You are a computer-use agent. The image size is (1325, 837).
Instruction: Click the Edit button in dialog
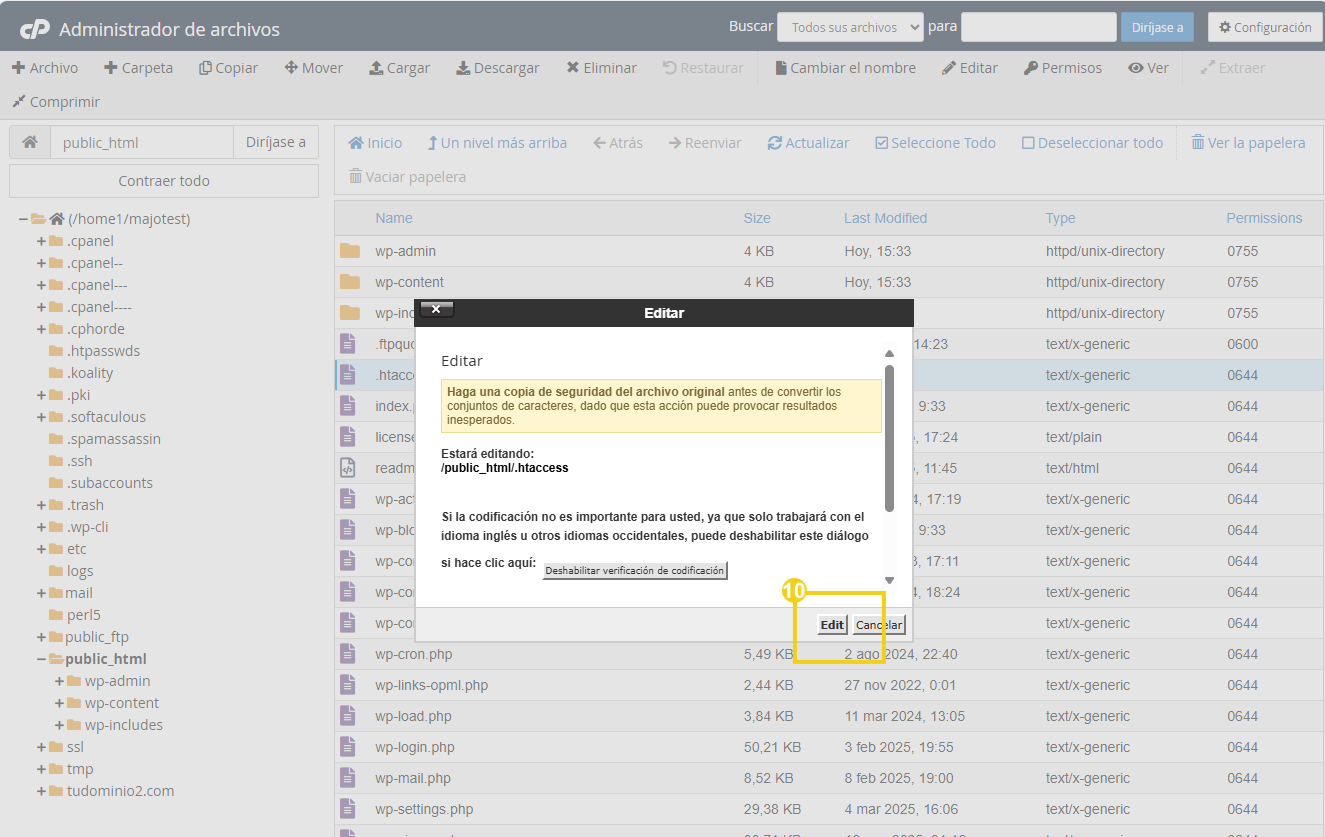point(832,625)
